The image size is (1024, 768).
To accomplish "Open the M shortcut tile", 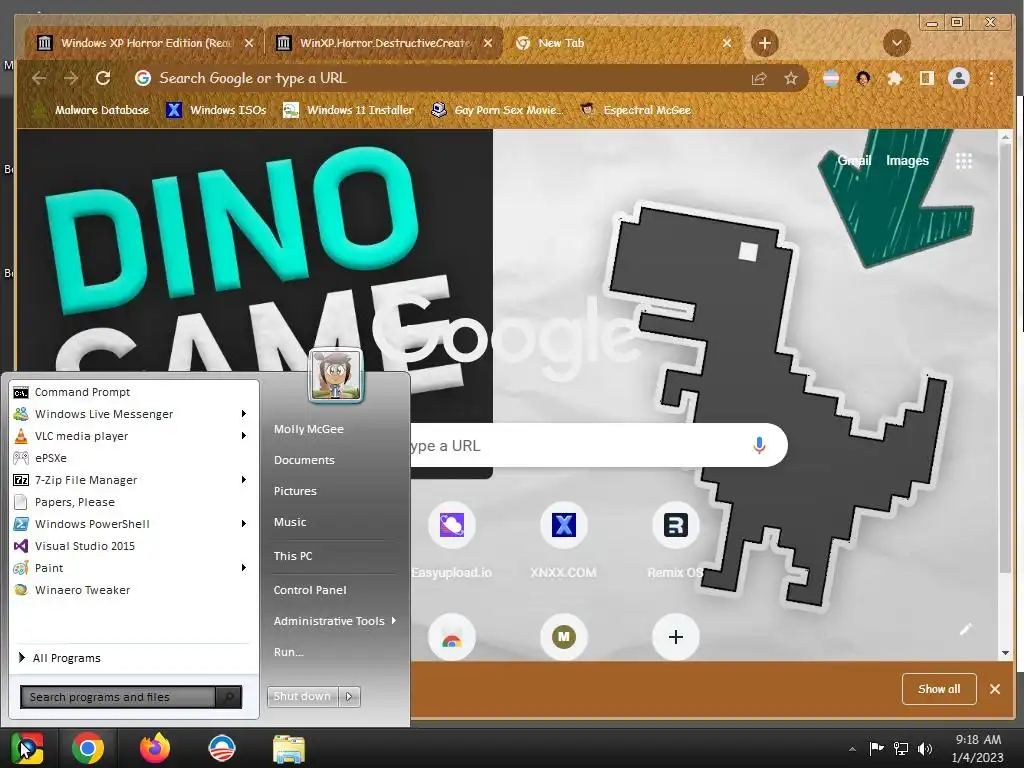I will pos(564,637).
